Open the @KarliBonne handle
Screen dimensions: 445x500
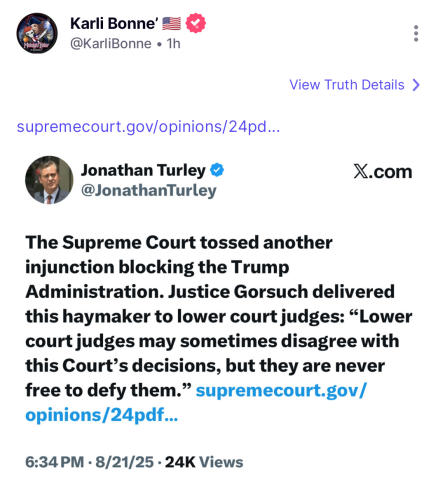[111, 44]
